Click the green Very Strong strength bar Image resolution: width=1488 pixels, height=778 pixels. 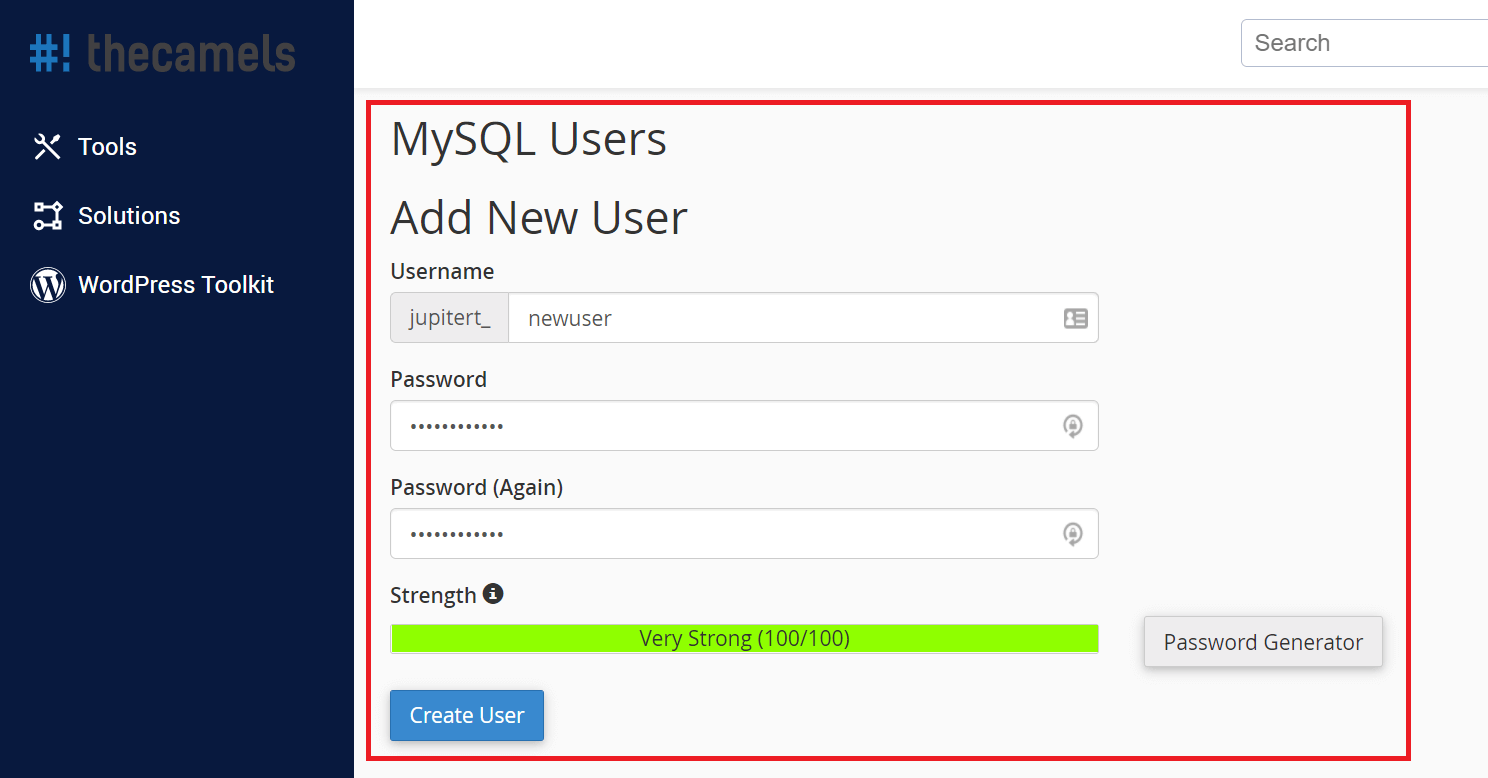744,639
